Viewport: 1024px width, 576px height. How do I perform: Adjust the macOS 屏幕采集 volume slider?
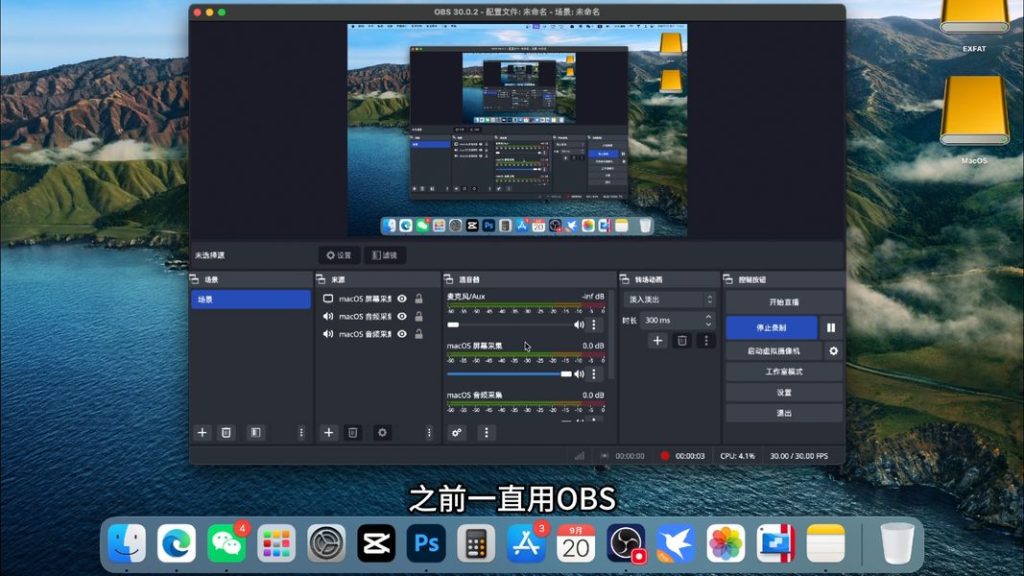tap(509, 374)
